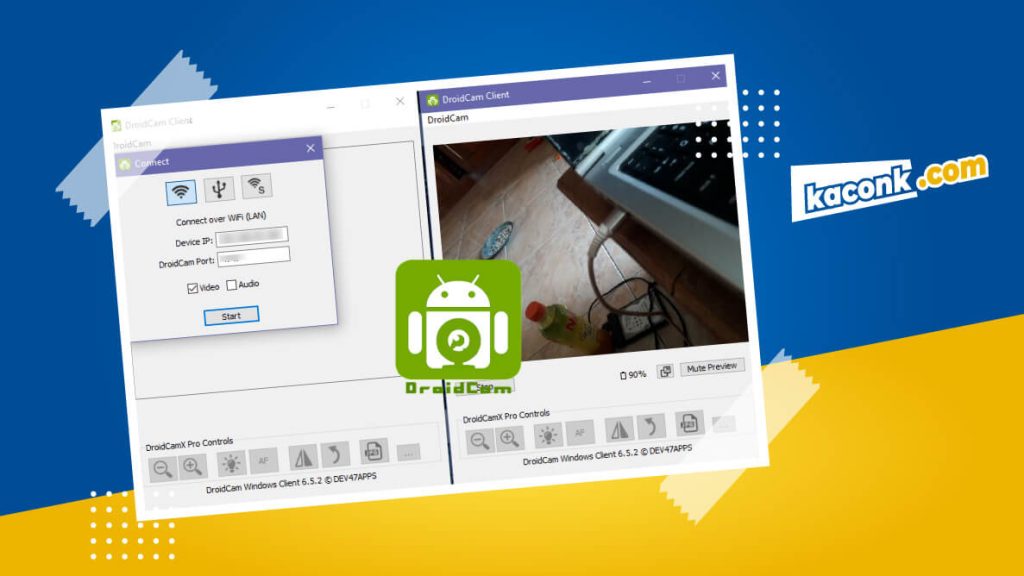Rotate the video in the preview window
This screenshot has height=576, width=1024.
coord(651,426)
